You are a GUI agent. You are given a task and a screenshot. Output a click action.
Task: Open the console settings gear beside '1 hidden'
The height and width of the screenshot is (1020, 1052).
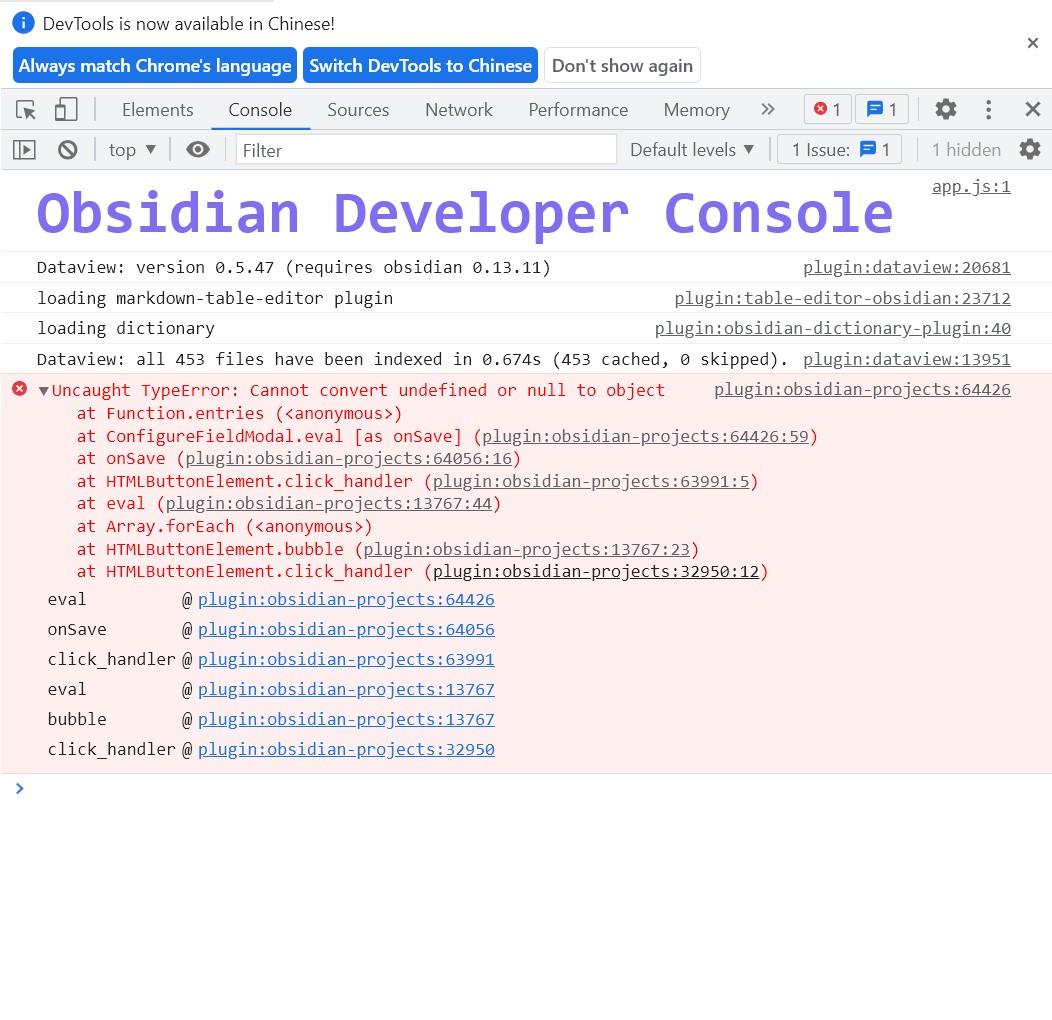(1030, 148)
